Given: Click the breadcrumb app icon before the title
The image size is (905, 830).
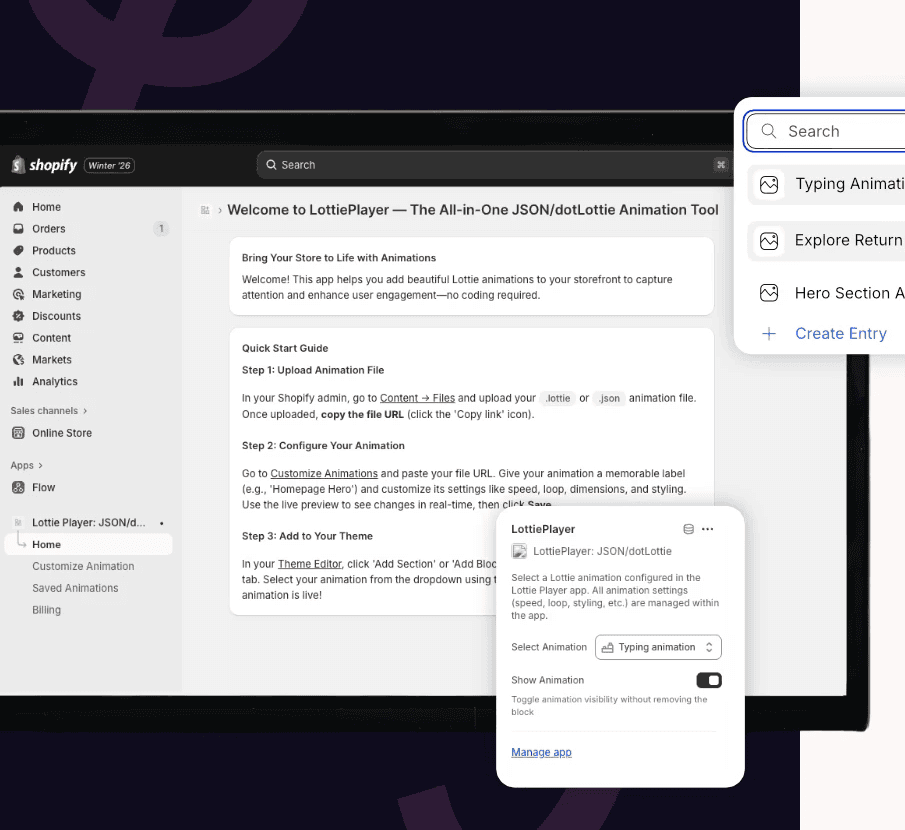Looking at the screenshot, I should [205, 210].
